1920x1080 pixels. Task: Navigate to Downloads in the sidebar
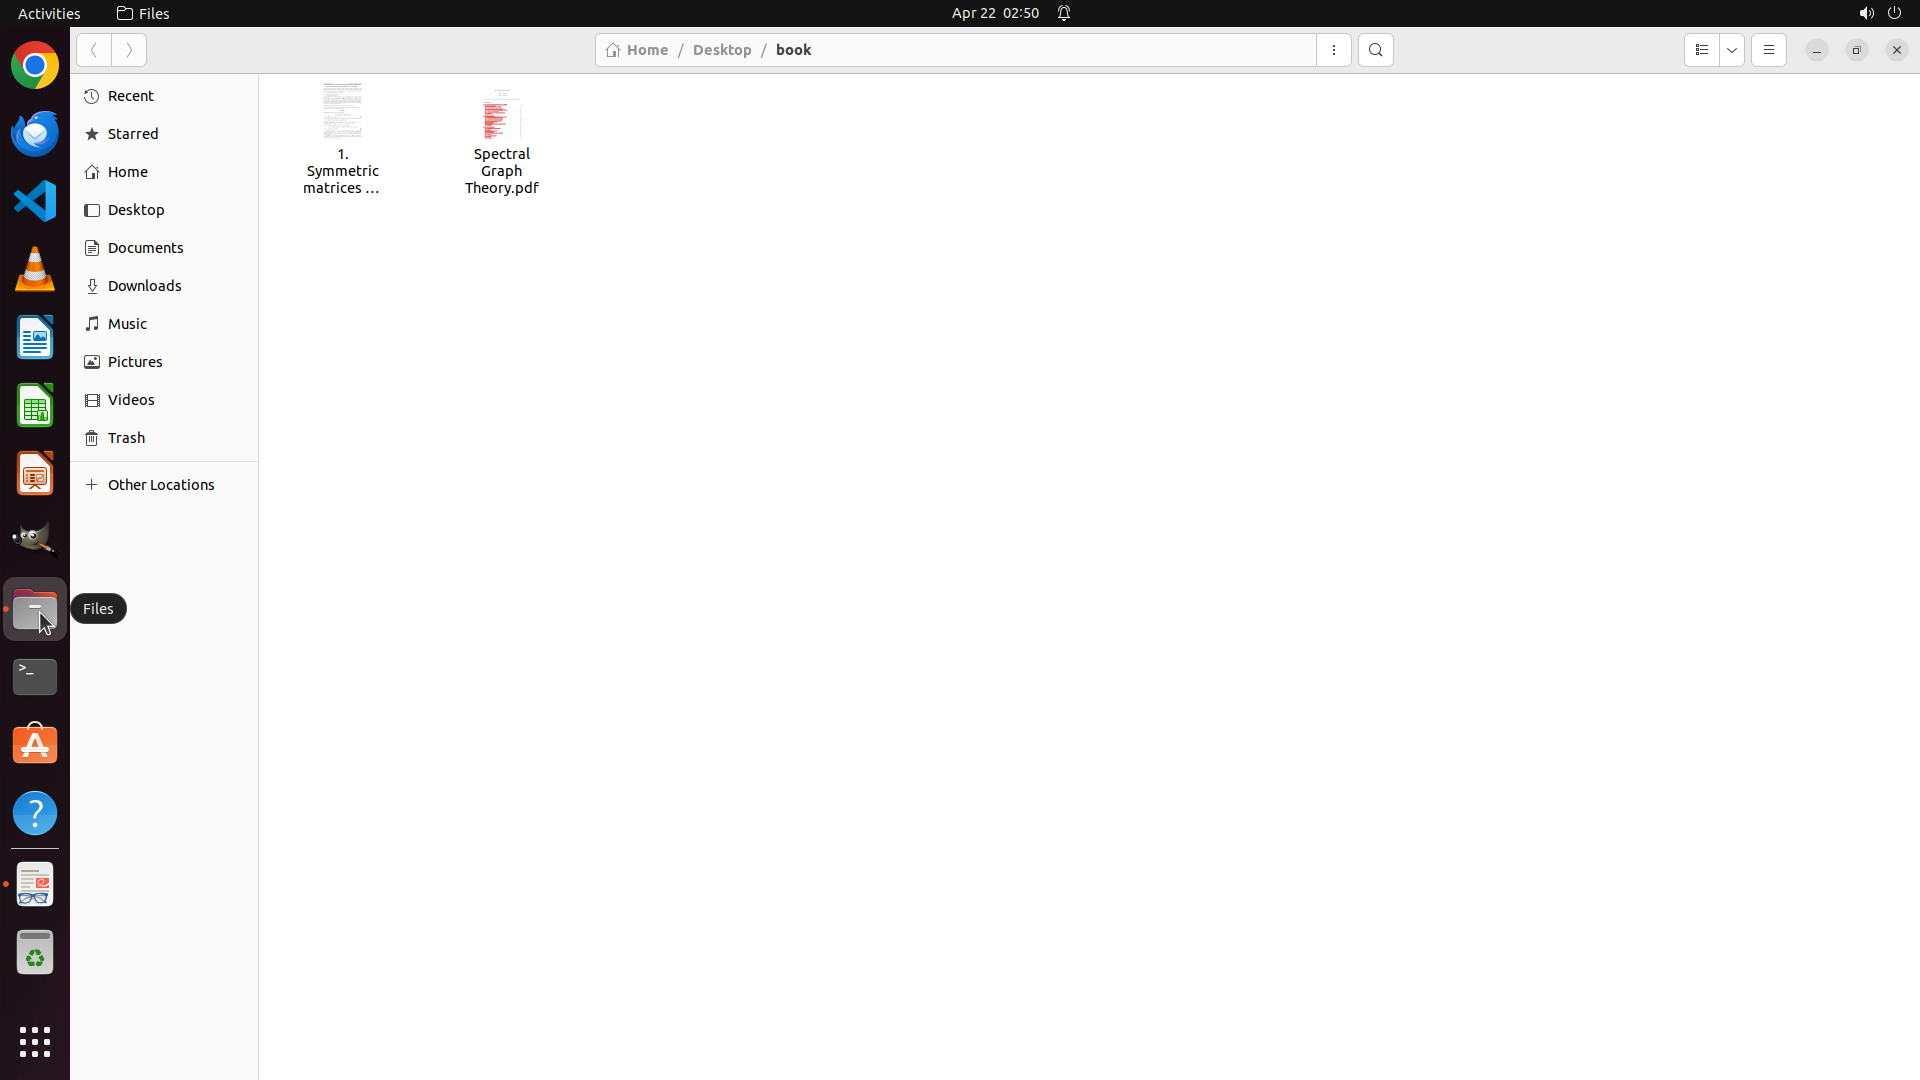[x=144, y=286]
